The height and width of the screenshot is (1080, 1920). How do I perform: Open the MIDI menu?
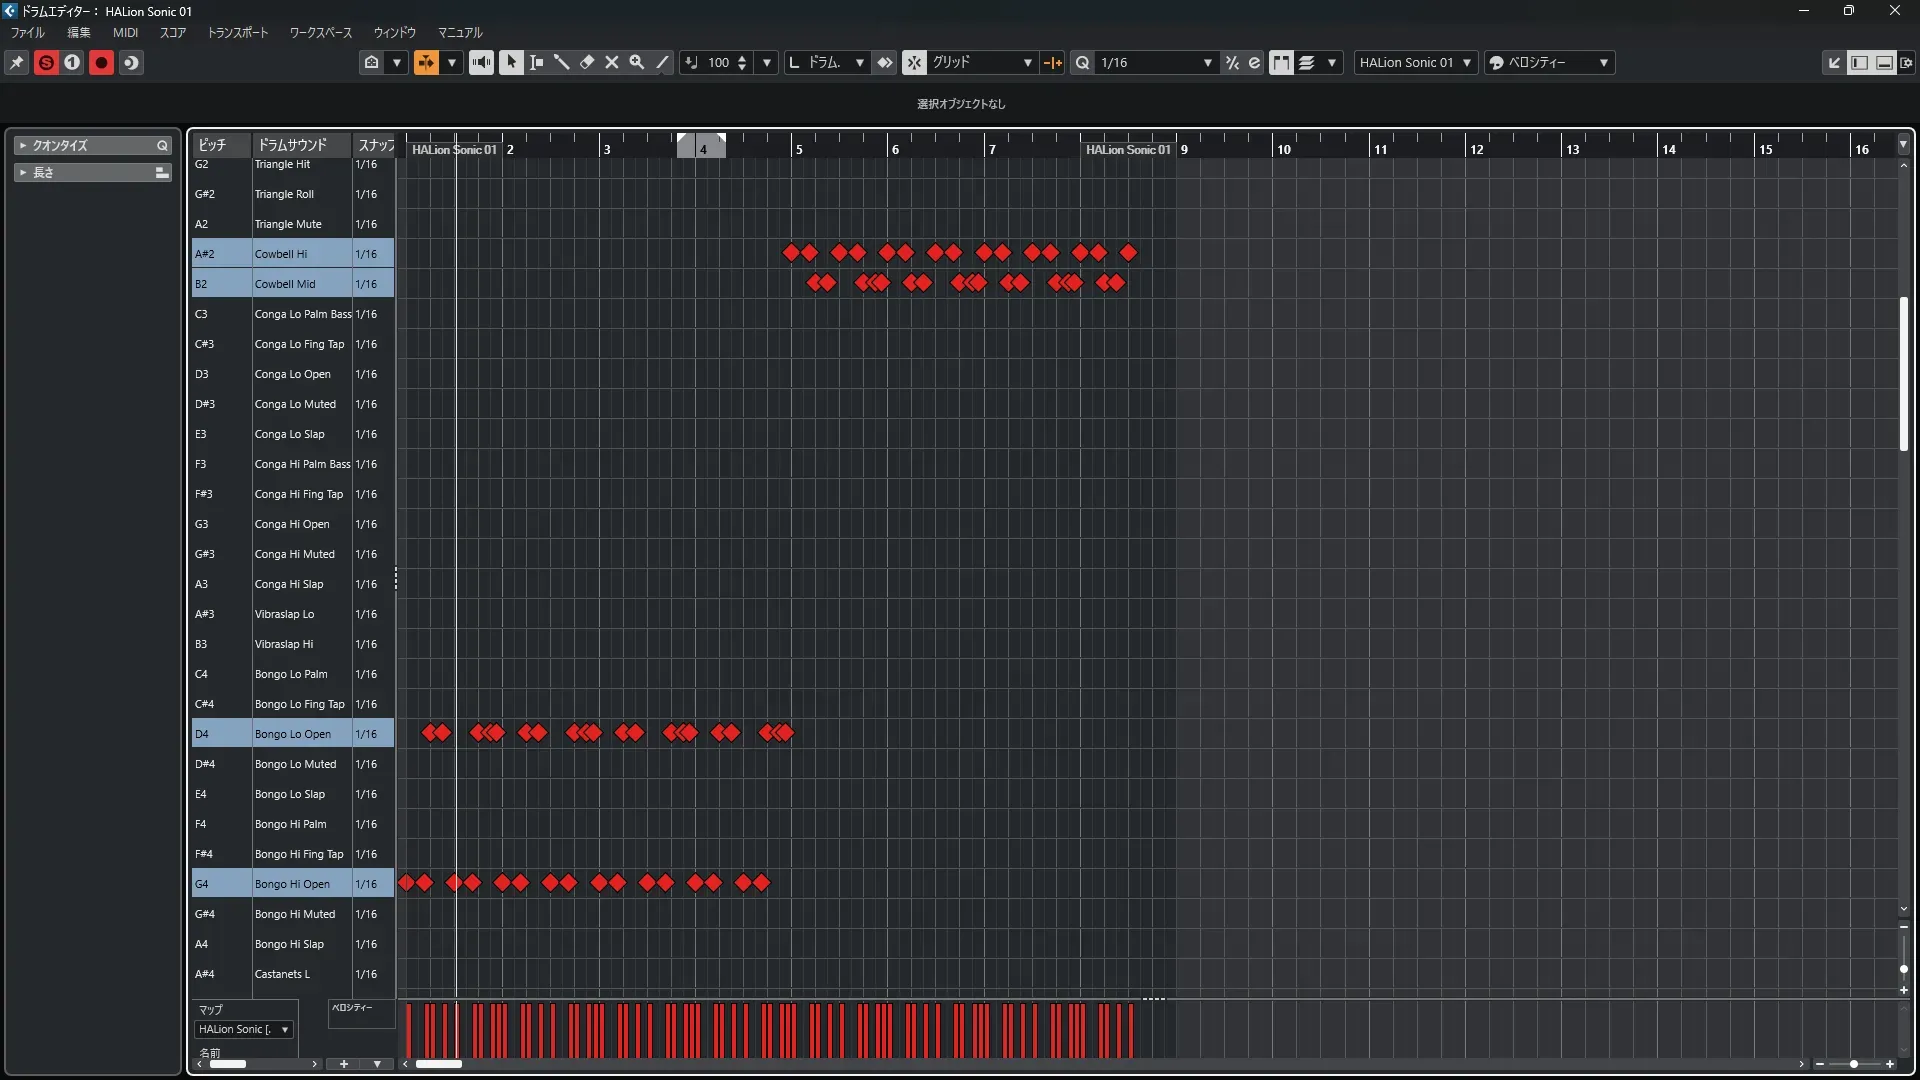coord(125,32)
